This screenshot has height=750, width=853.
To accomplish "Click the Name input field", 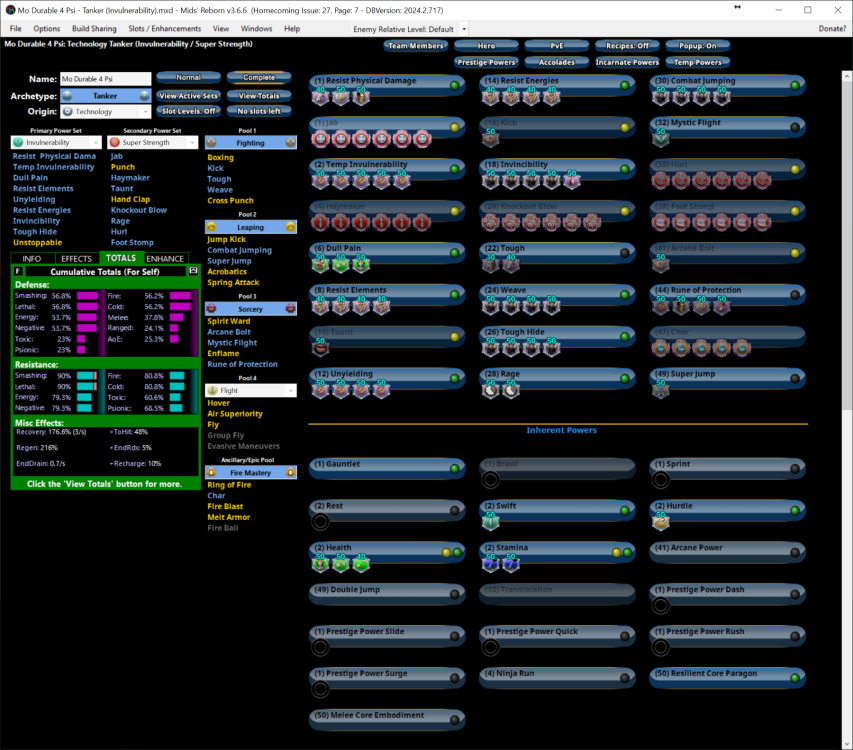I will (x=104, y=78).
